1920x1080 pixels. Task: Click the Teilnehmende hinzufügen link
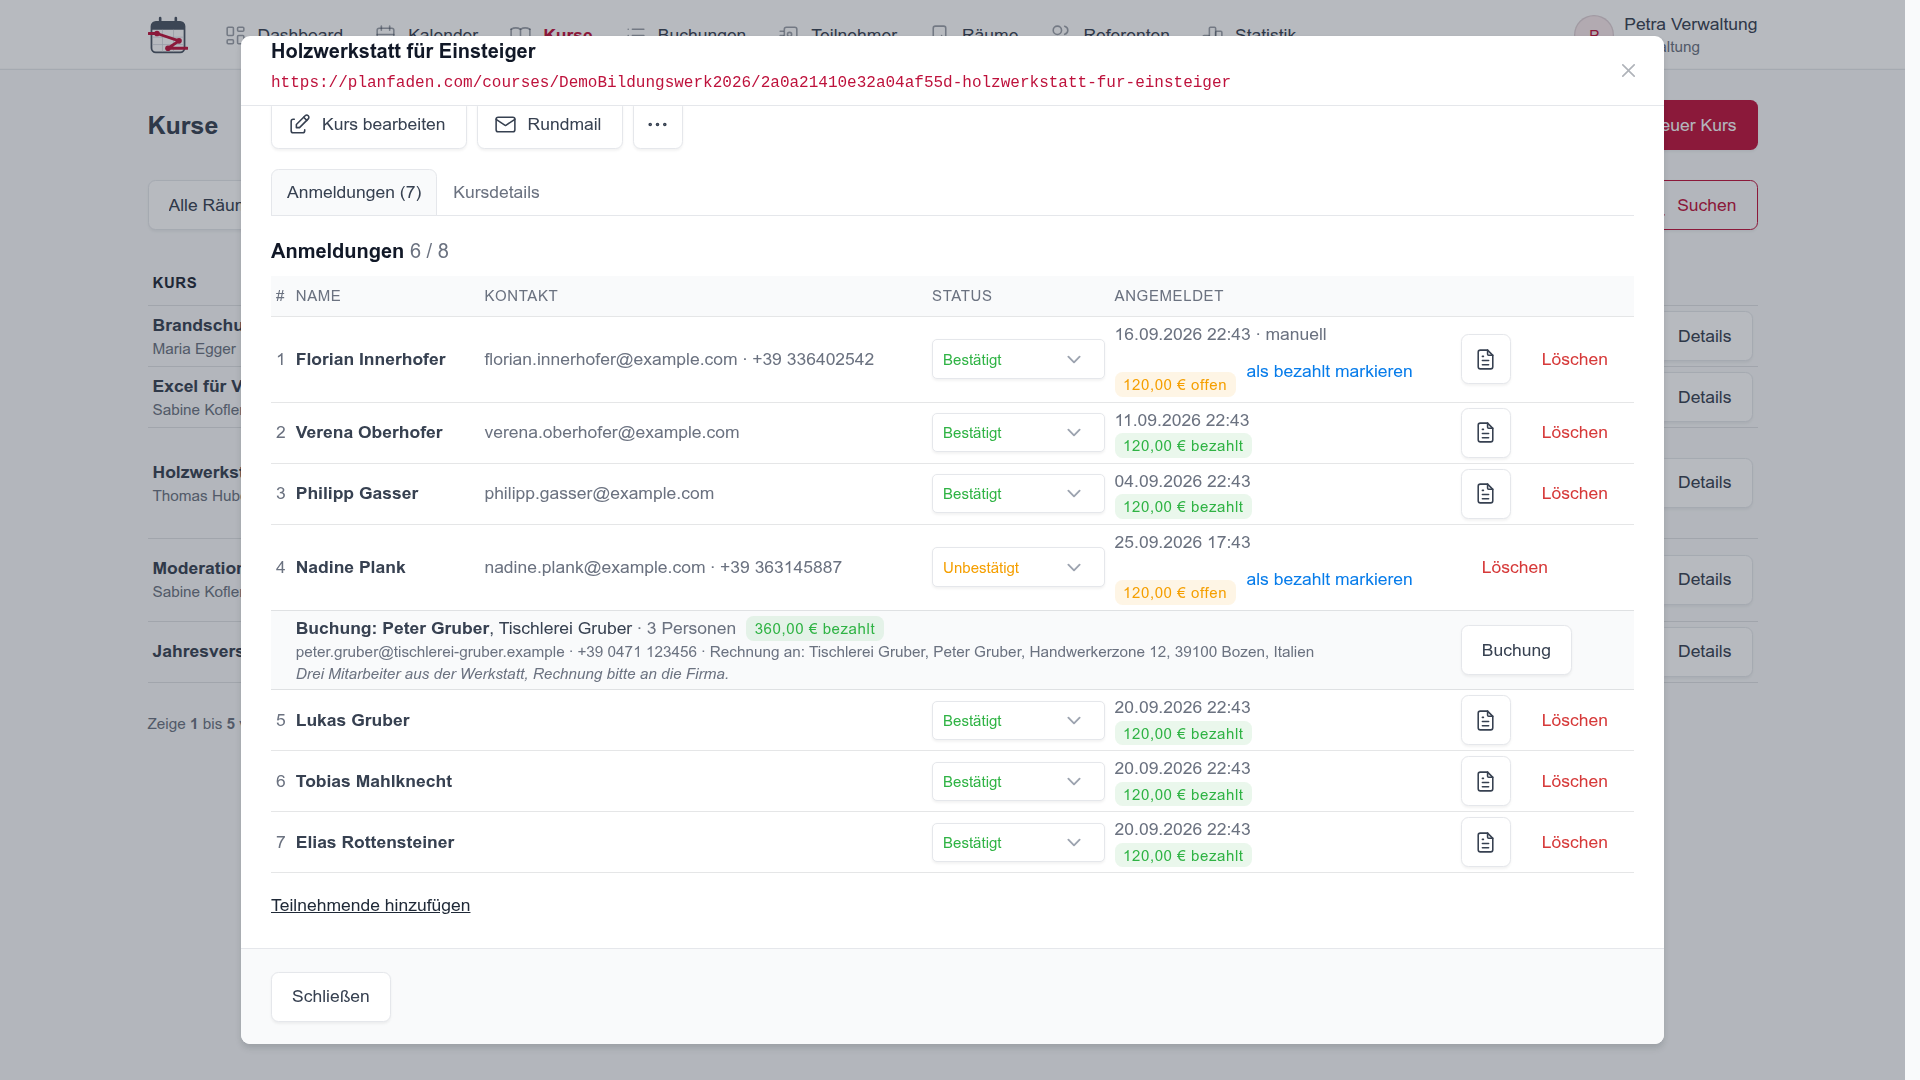[x=370, y=905]
